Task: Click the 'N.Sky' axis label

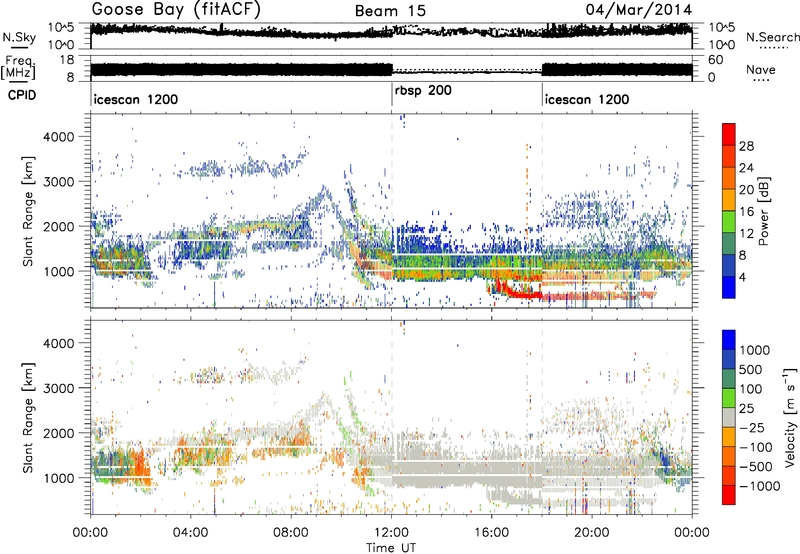Action: tap(19, 37)
